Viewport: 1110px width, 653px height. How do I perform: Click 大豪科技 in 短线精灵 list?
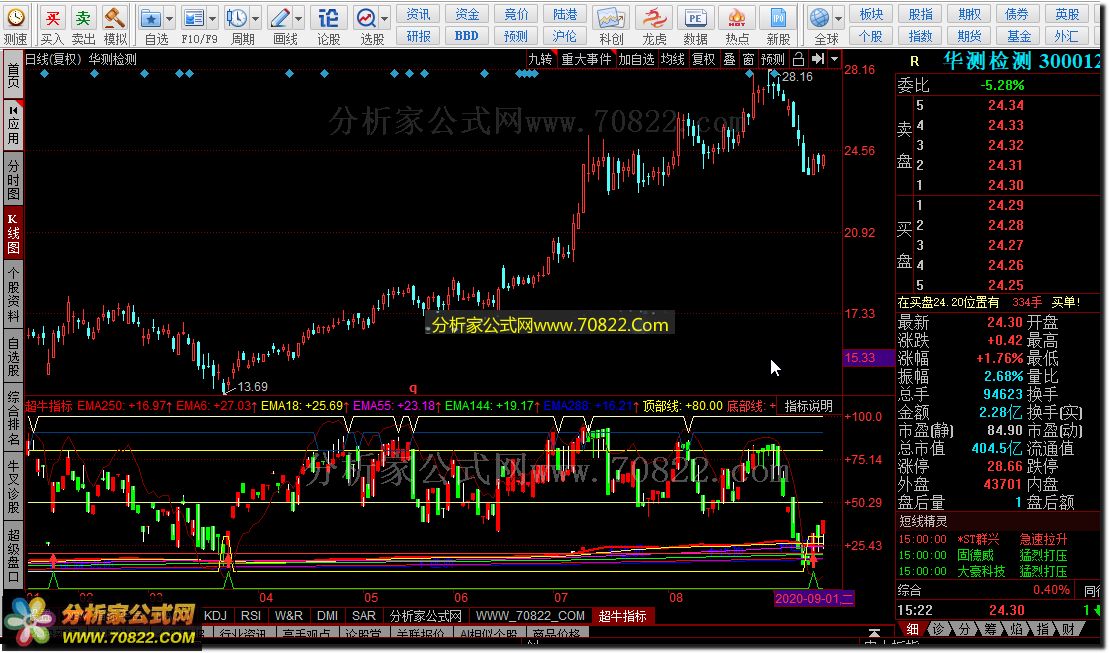pos(980,571)
